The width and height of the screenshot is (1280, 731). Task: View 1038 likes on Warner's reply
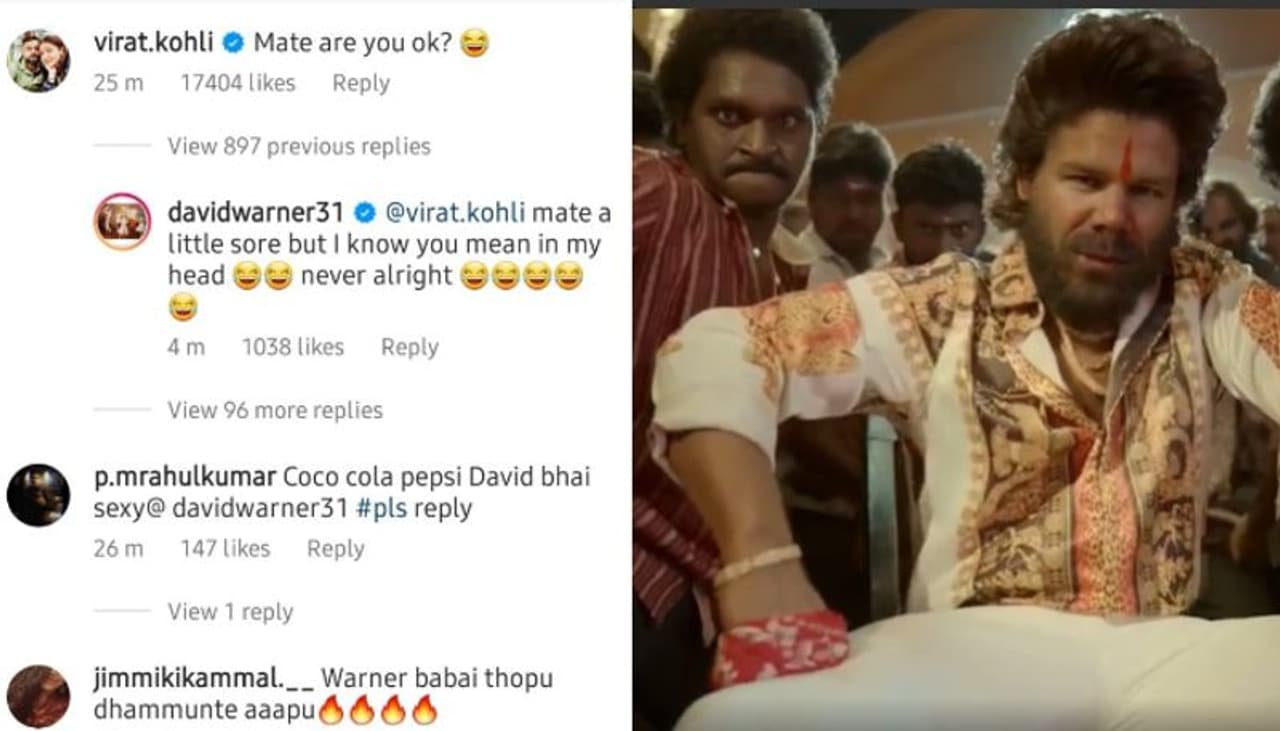[293, 347]
